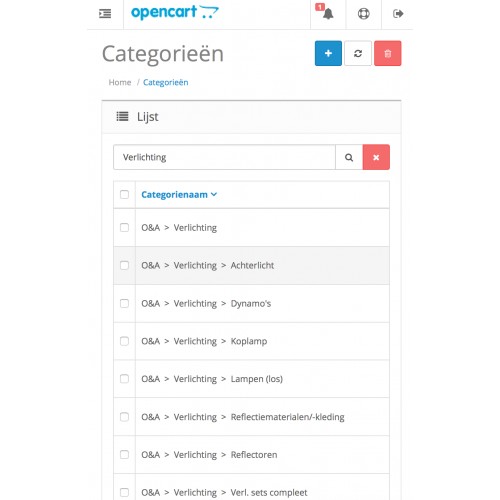Open the notifications bell
This screenshot has width=500, height=500.
[328, 14]
